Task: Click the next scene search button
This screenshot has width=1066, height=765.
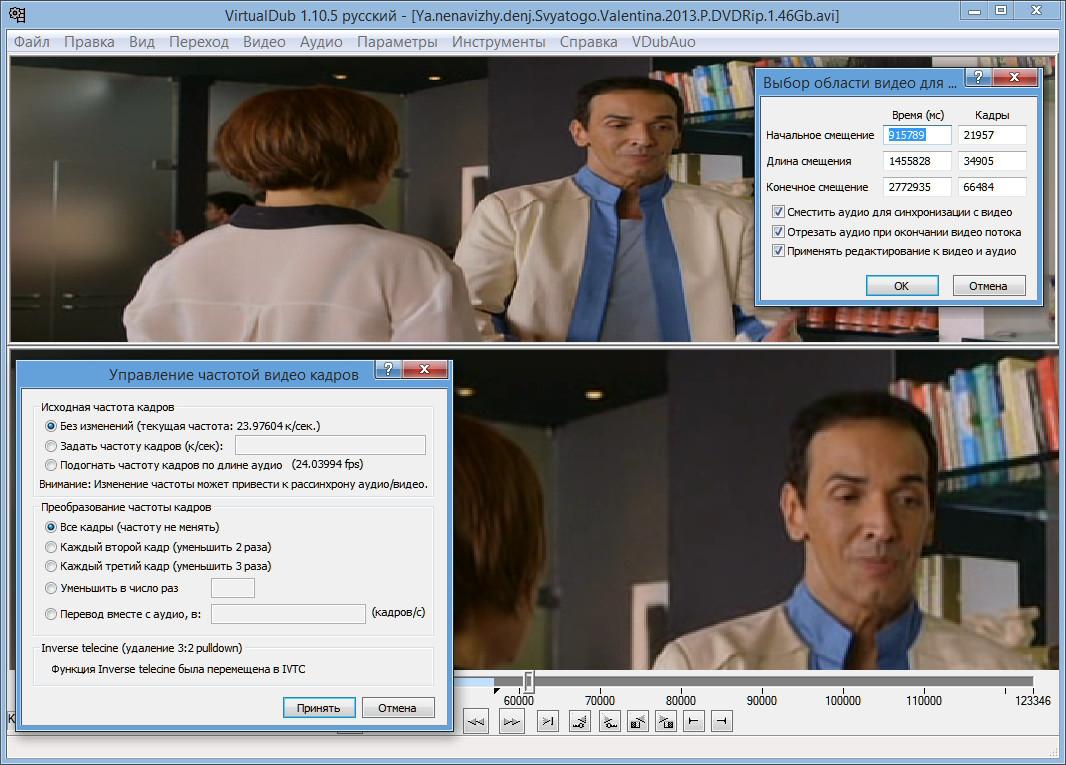Action: (x=665, y=722)
